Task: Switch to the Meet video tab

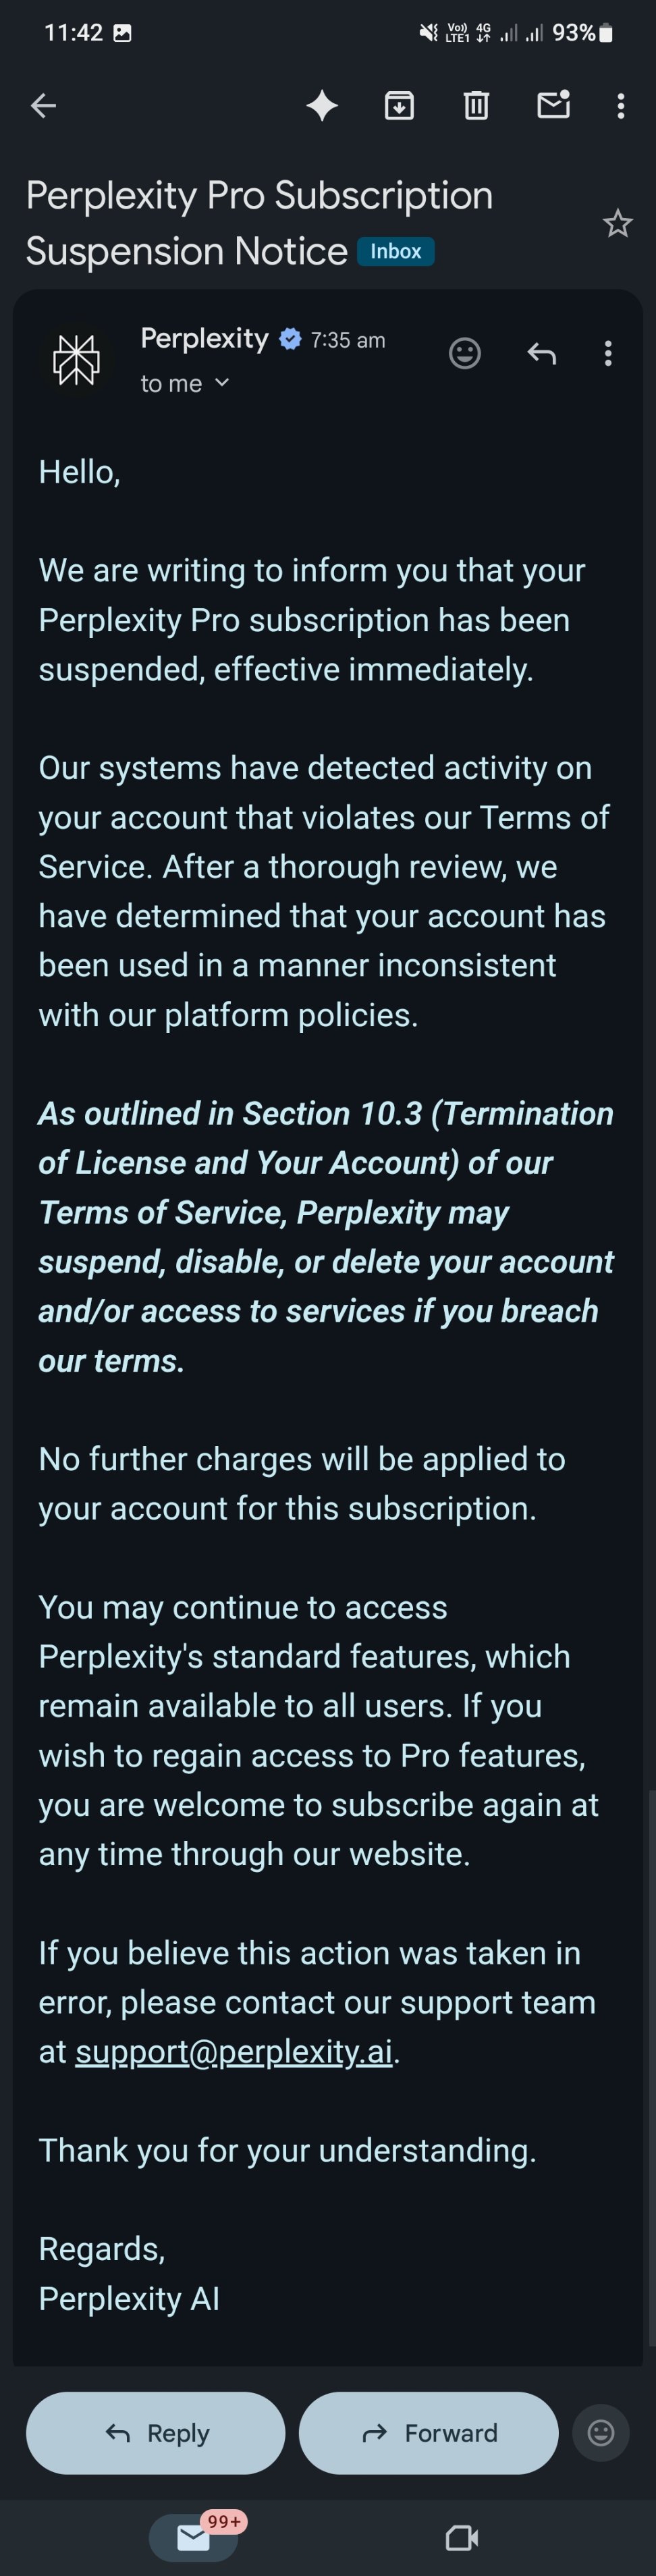Action: click(461, 2537)
